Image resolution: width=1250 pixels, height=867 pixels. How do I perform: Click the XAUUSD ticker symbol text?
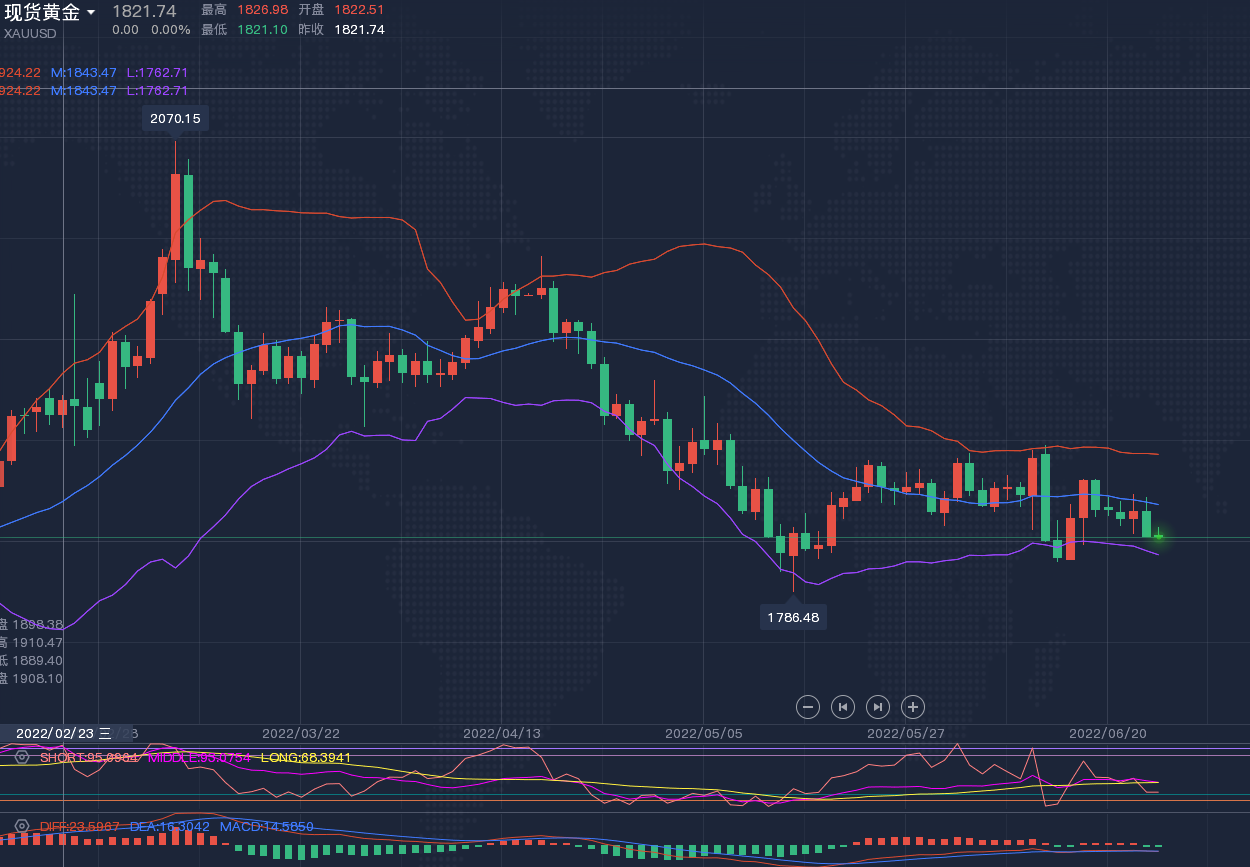[30, 33]
